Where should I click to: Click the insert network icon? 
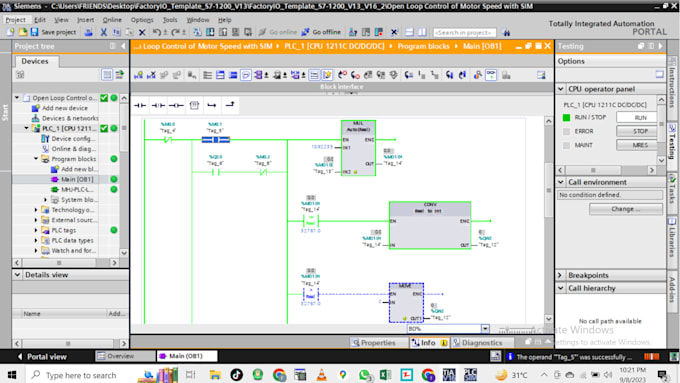pos(138,75)
